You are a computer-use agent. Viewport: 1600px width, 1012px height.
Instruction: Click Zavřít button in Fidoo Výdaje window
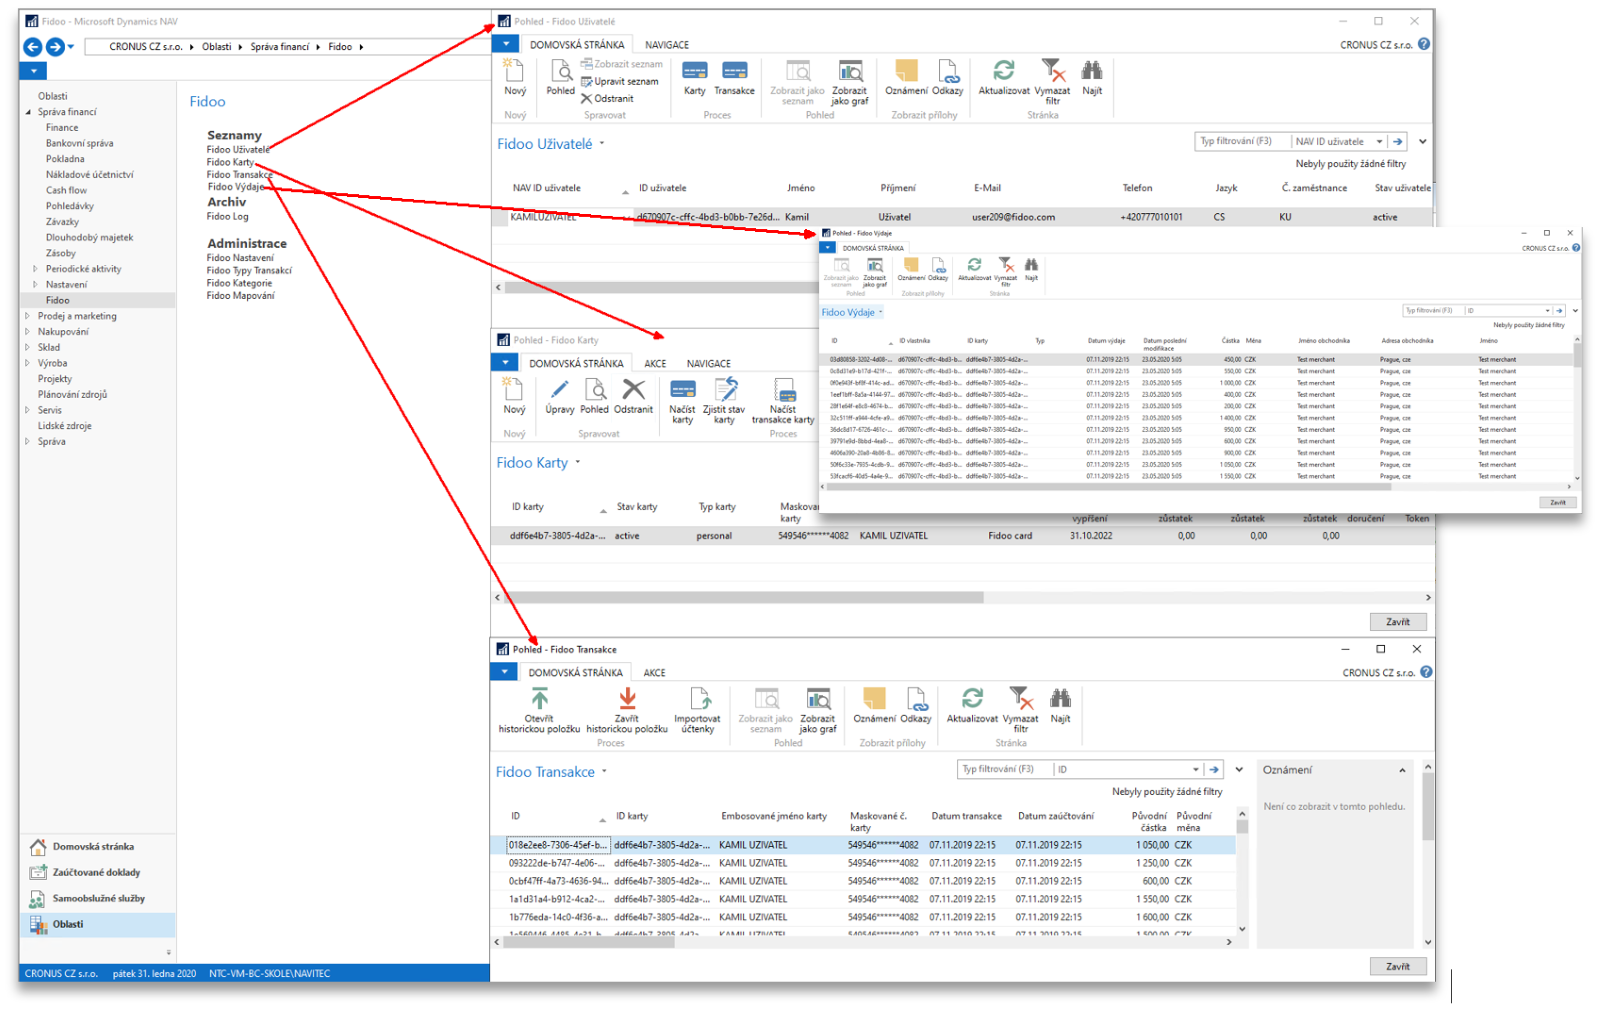(x=1558, y=502)
